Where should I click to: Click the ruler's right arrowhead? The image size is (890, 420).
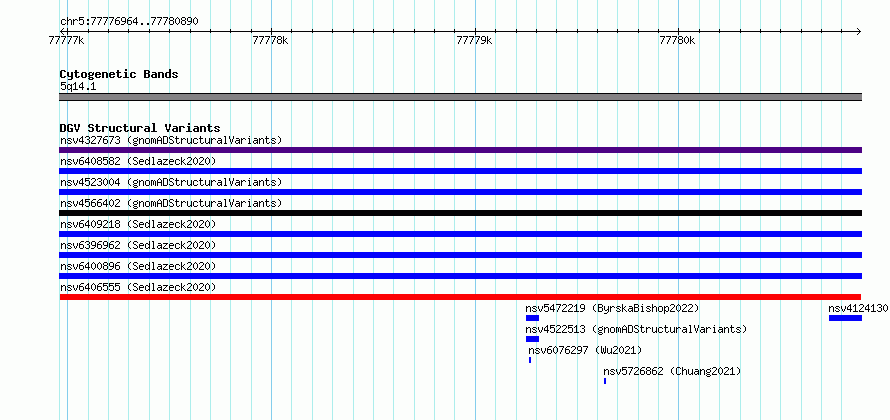point(859,31)
